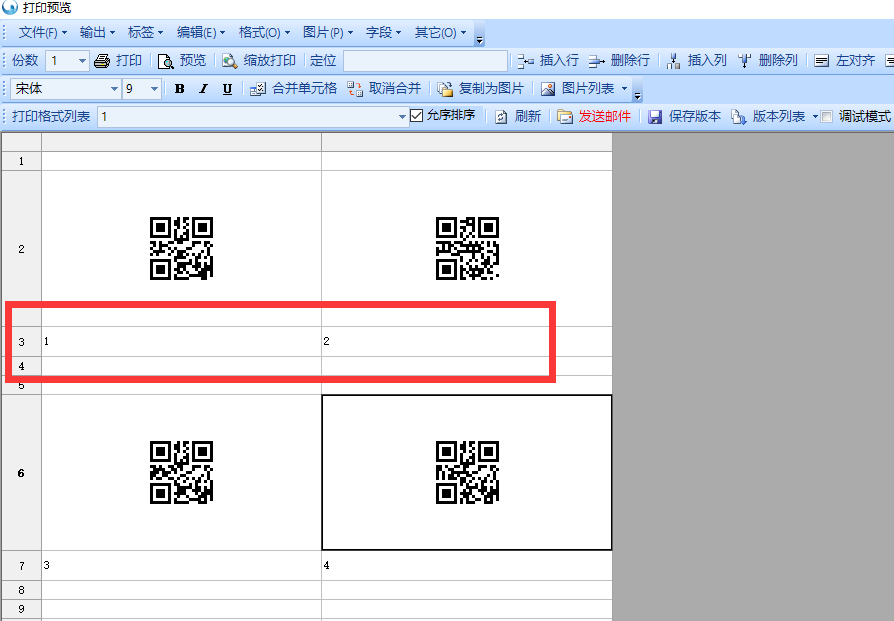Copy as picture with 复制为图片
This screenshot has width=894, height=621.
[480, 89]
